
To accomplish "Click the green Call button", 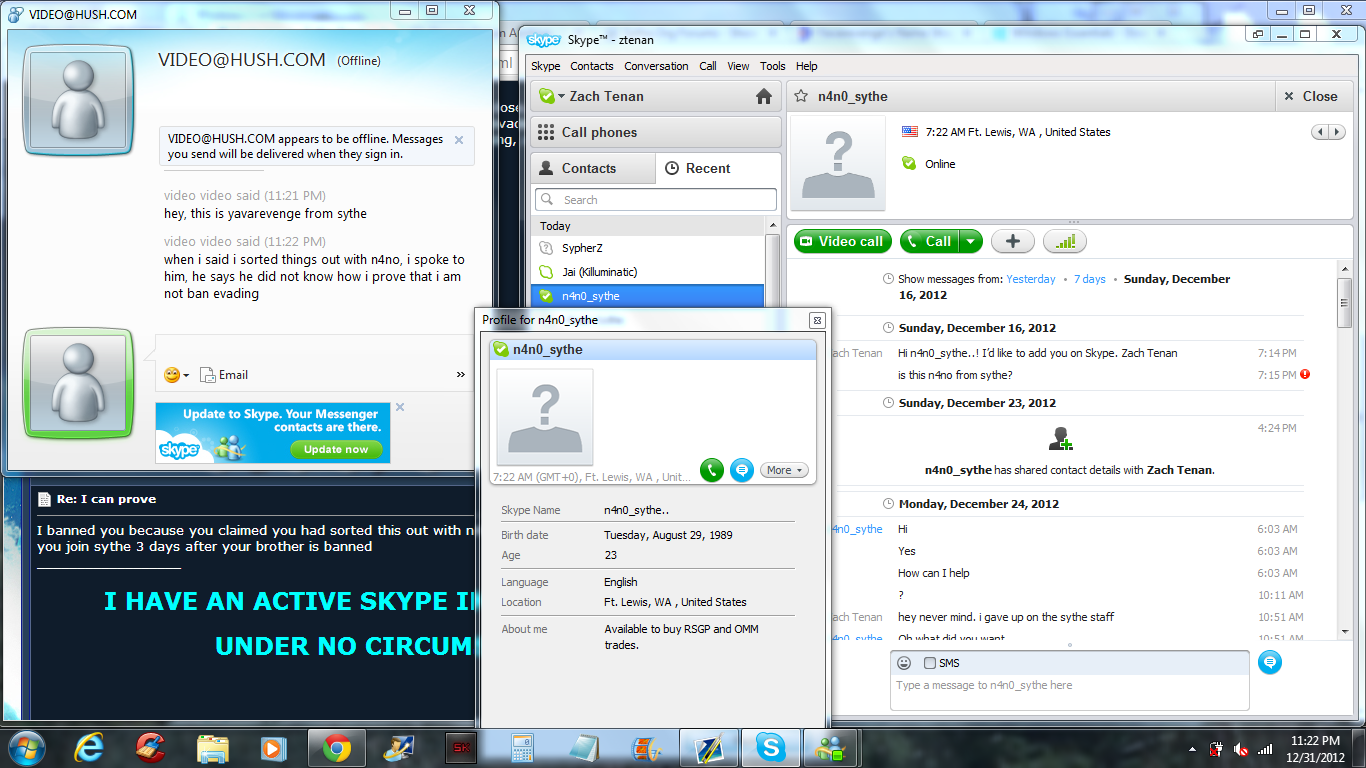I will click(930, 241).
